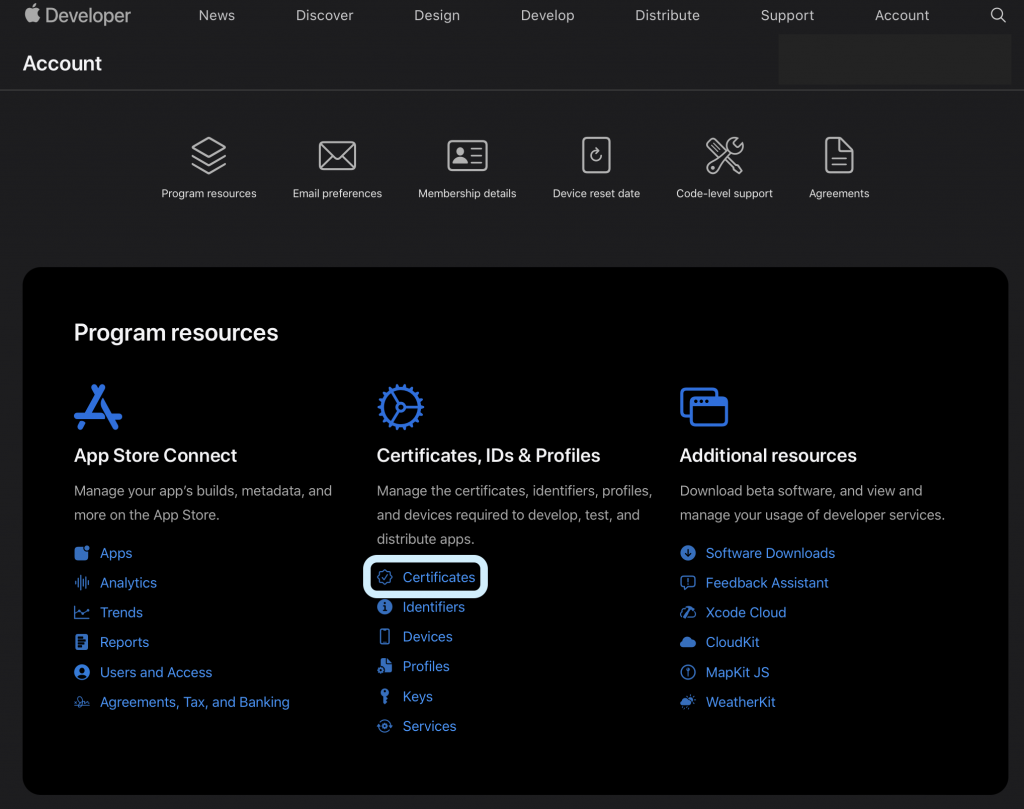This screenshot has width=1024, height=809.
Task: Open the Develop menu item
Action: tap(547, 15)
